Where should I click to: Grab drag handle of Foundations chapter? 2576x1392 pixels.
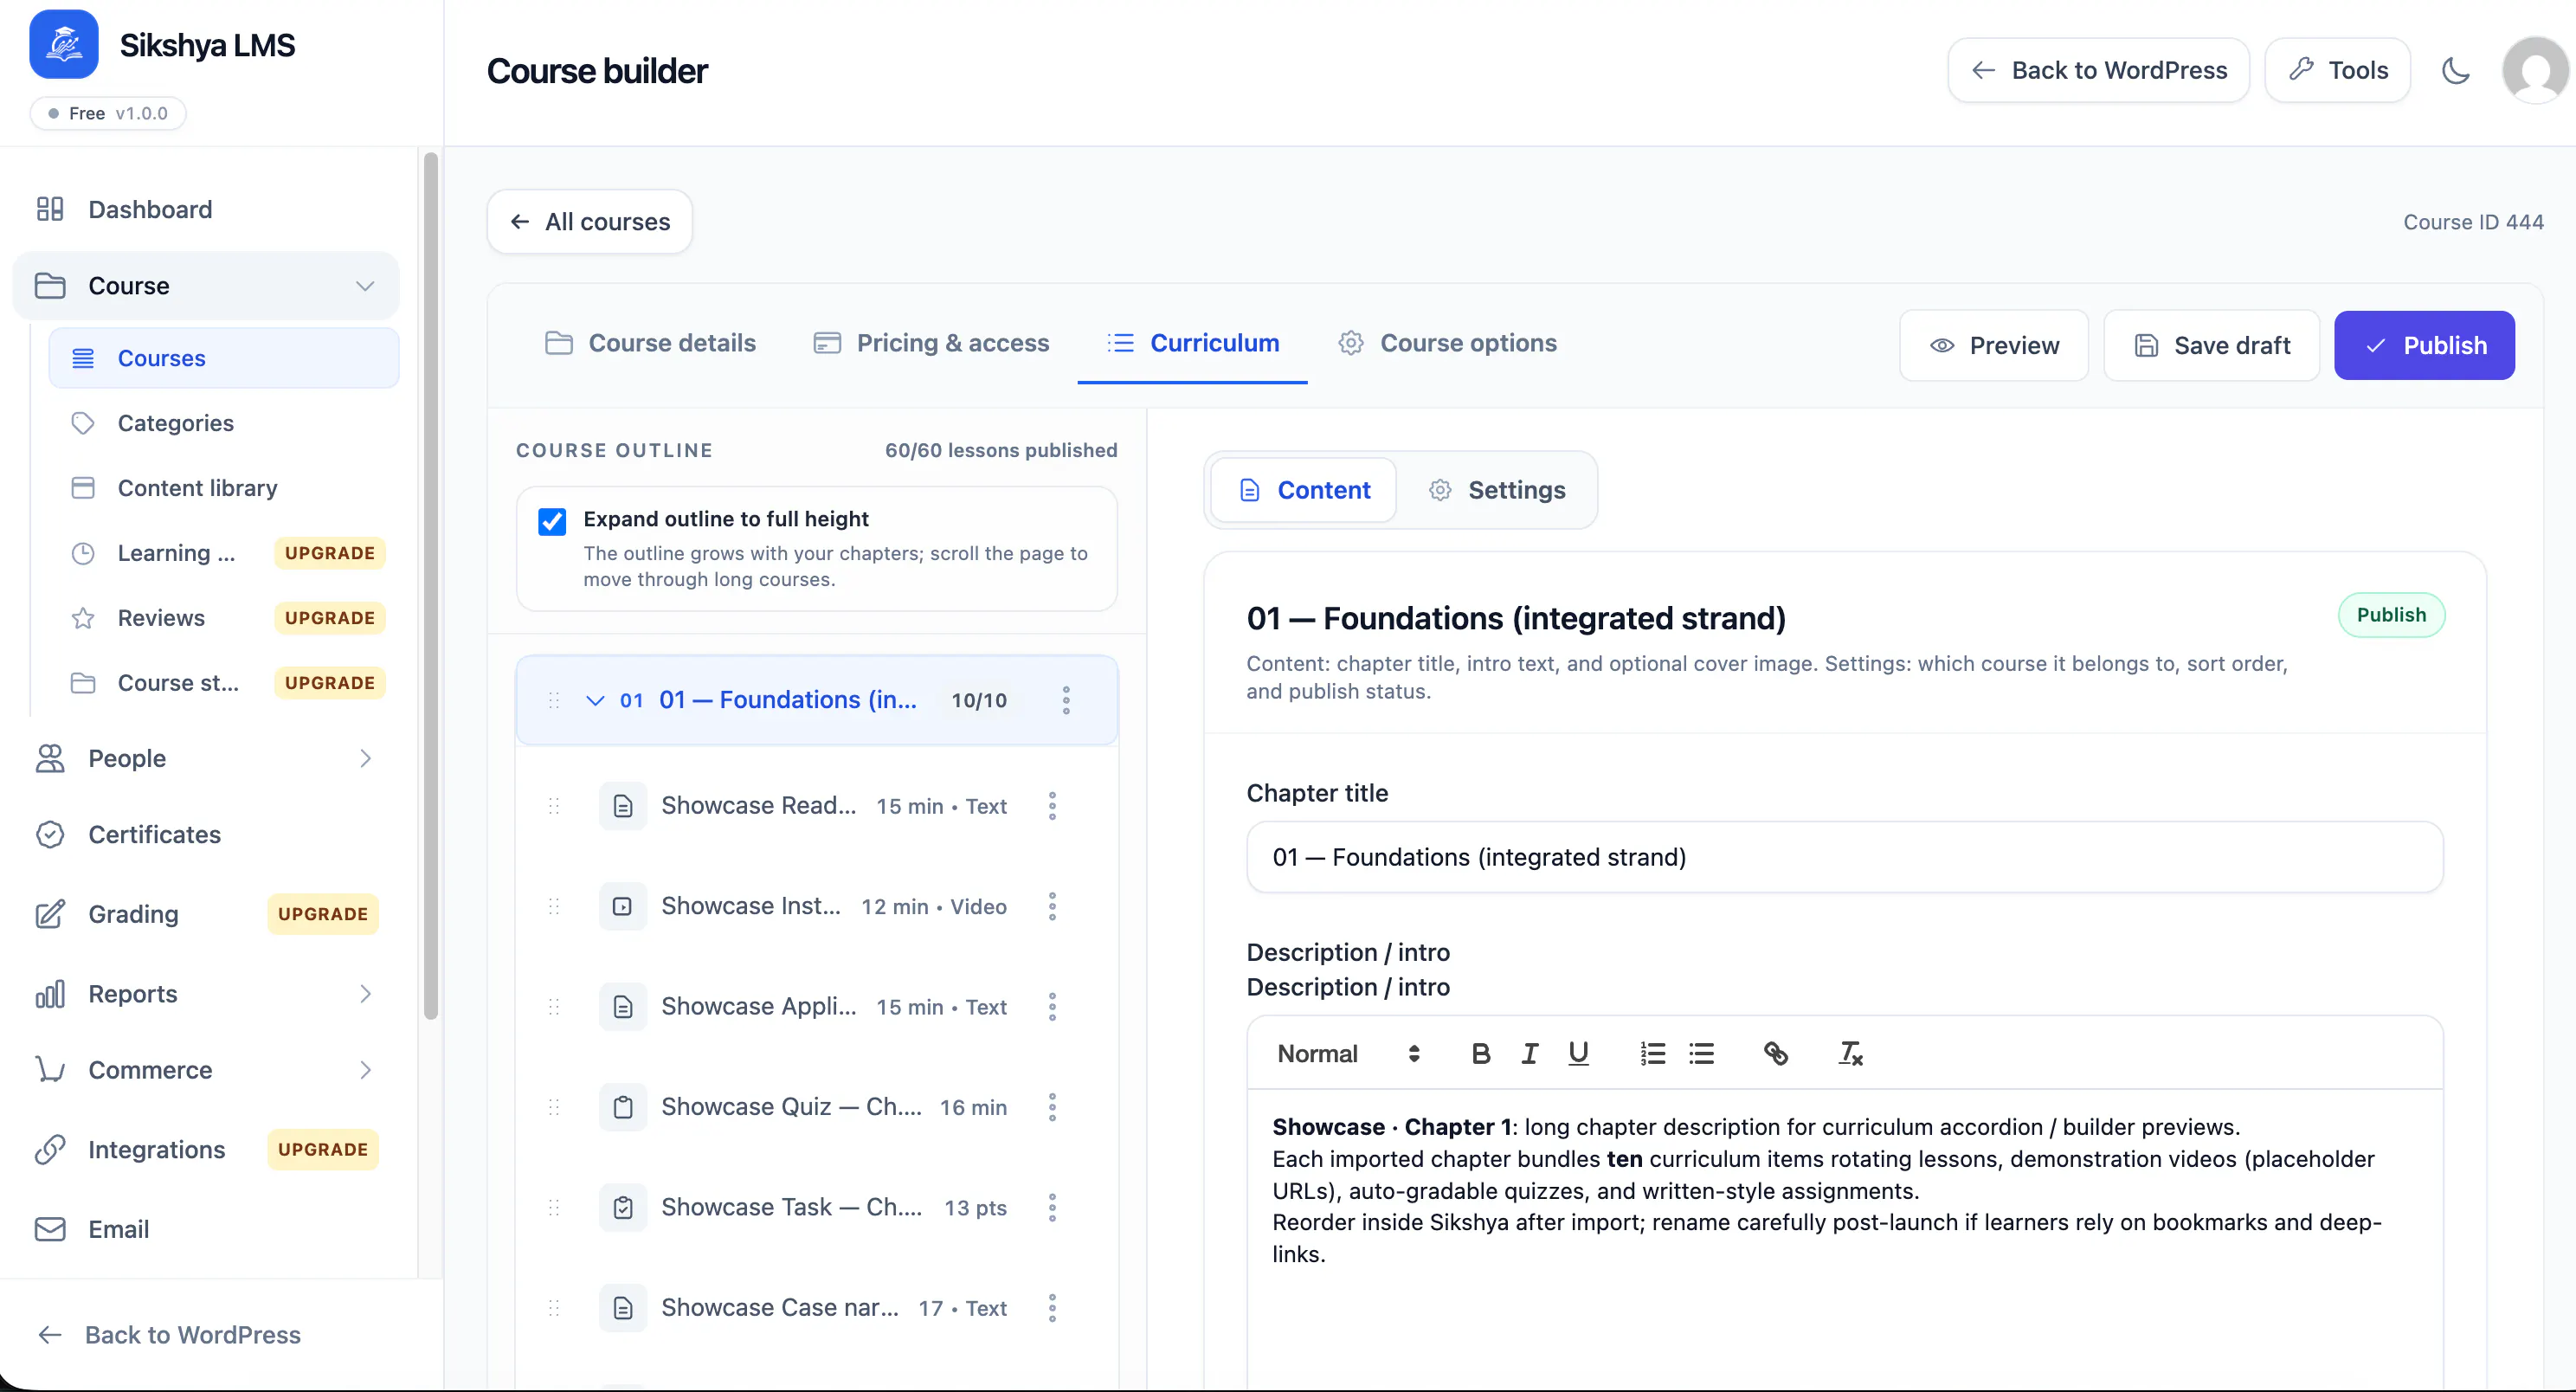(554, 700)
